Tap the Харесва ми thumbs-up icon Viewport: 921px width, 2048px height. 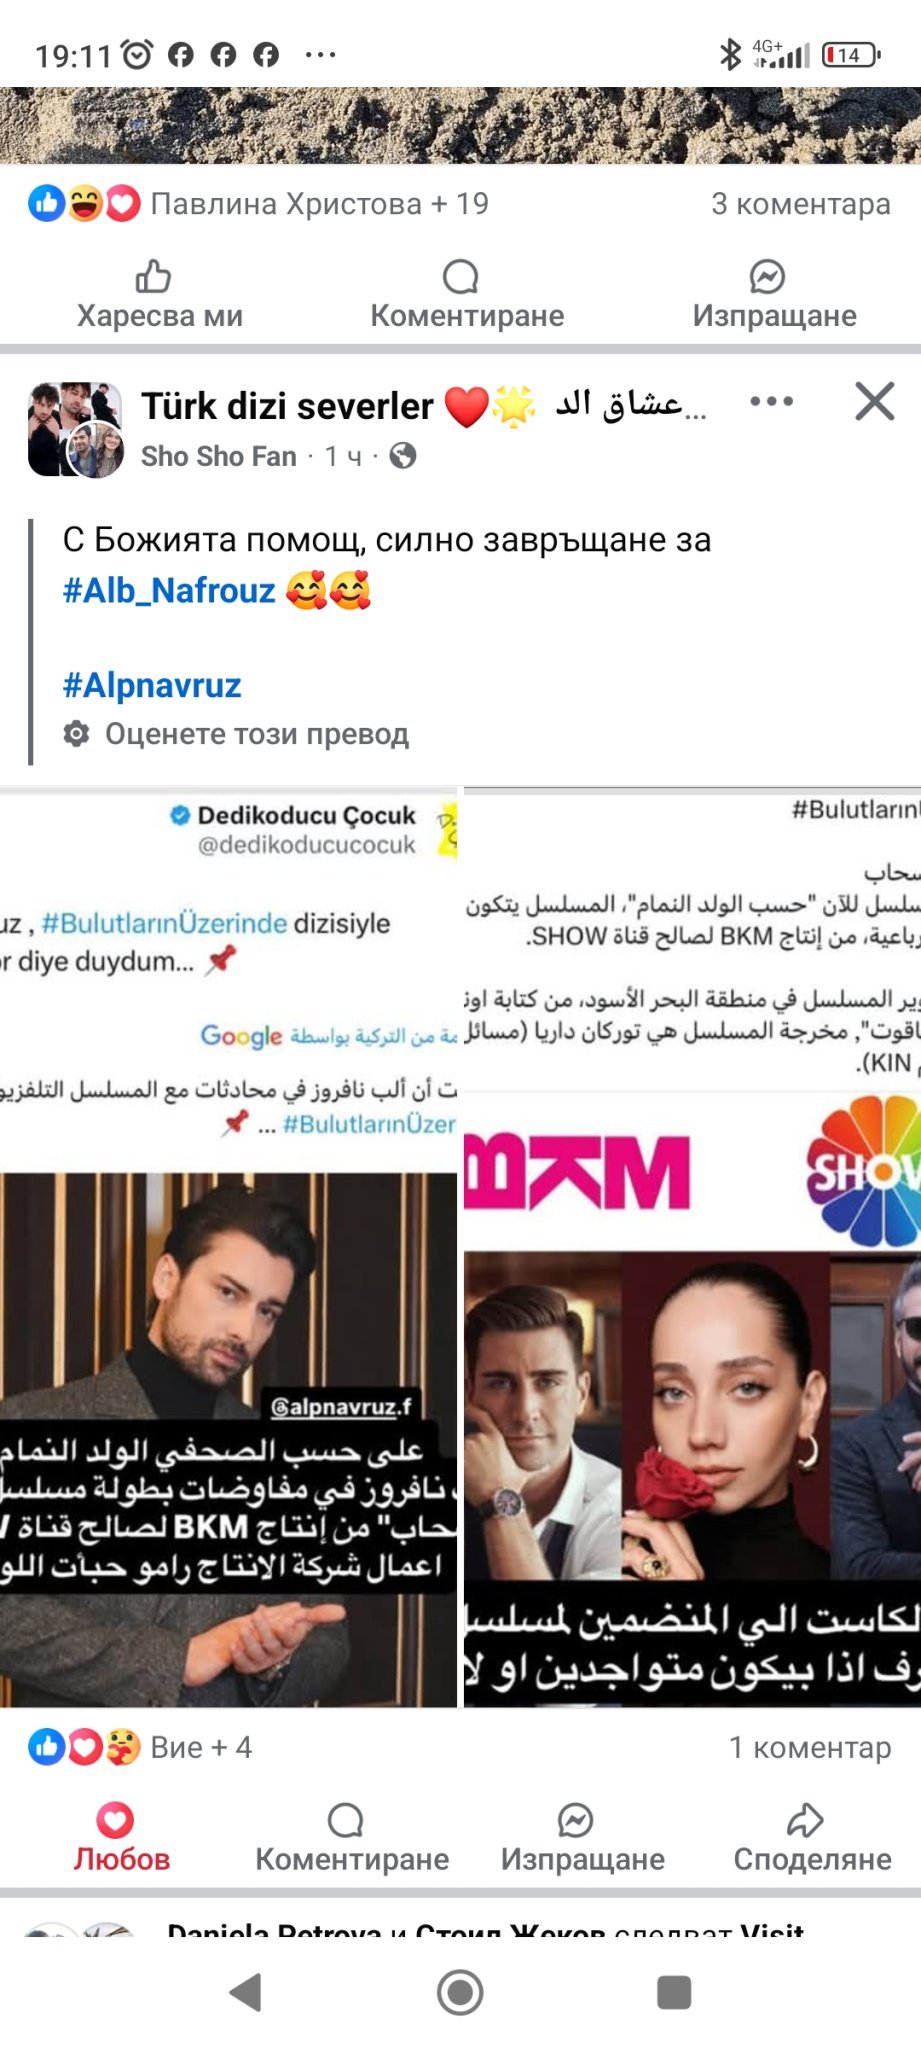pyautogui.click(x=153, y=276)
